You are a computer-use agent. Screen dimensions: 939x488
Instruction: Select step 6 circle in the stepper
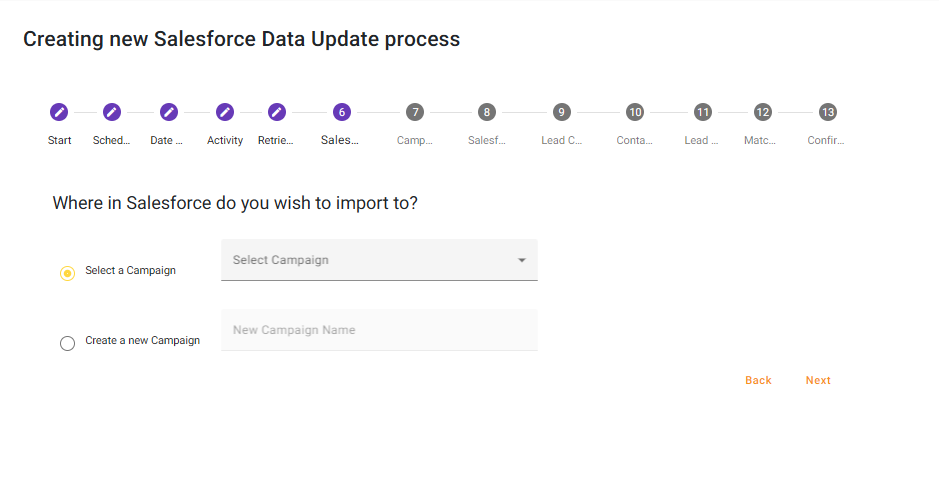(342, 112)
